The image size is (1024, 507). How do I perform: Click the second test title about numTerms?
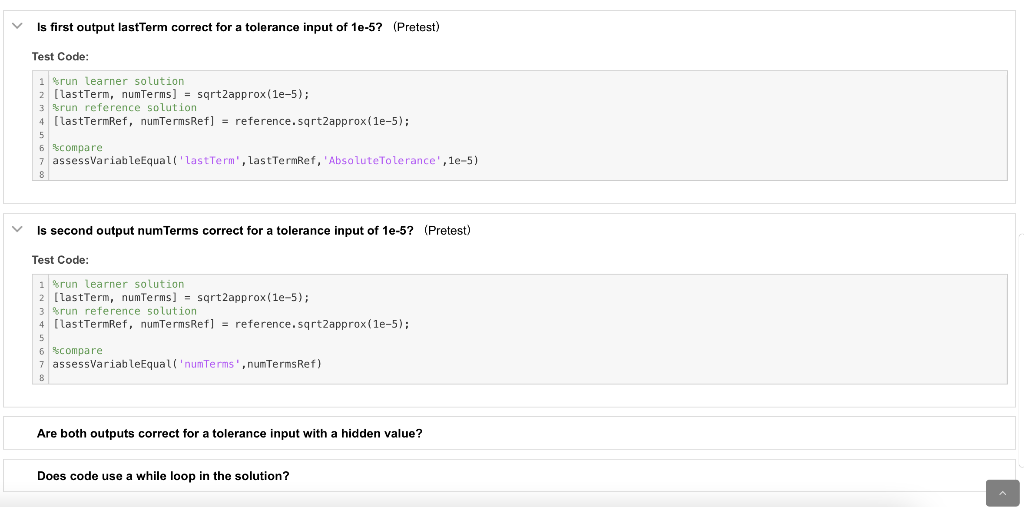pyautogui.click(x=225, y=231)
